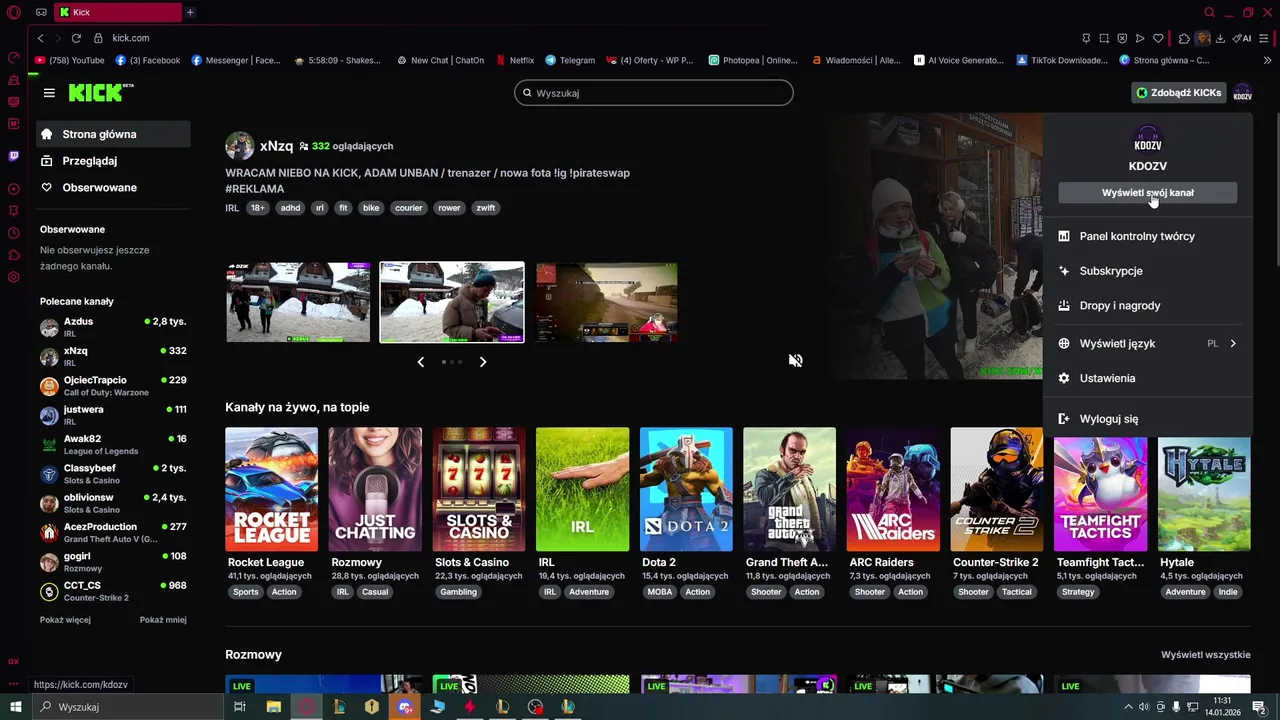Image resolution: width=1280 pixels, height=720 pixels.
Task: Click the KICK beta logo
Action: click(101, 92)
